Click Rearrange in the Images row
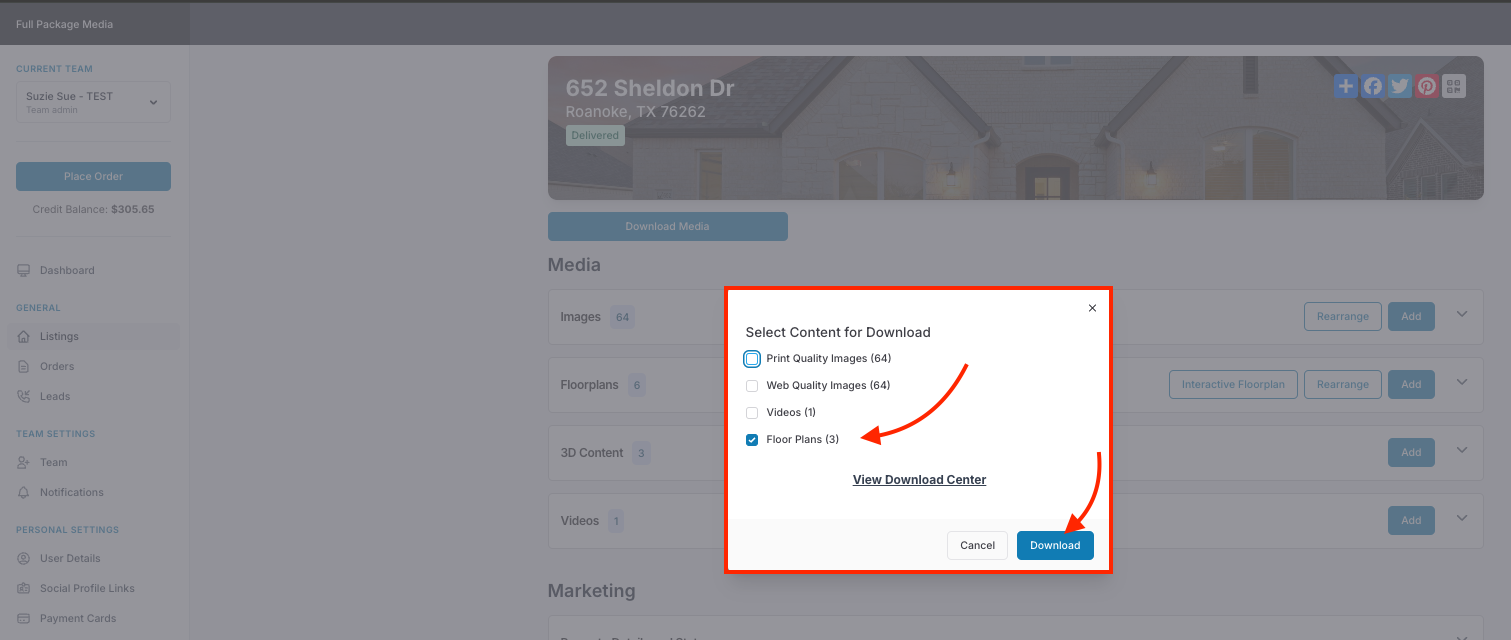 click(x=1343, y=317)
